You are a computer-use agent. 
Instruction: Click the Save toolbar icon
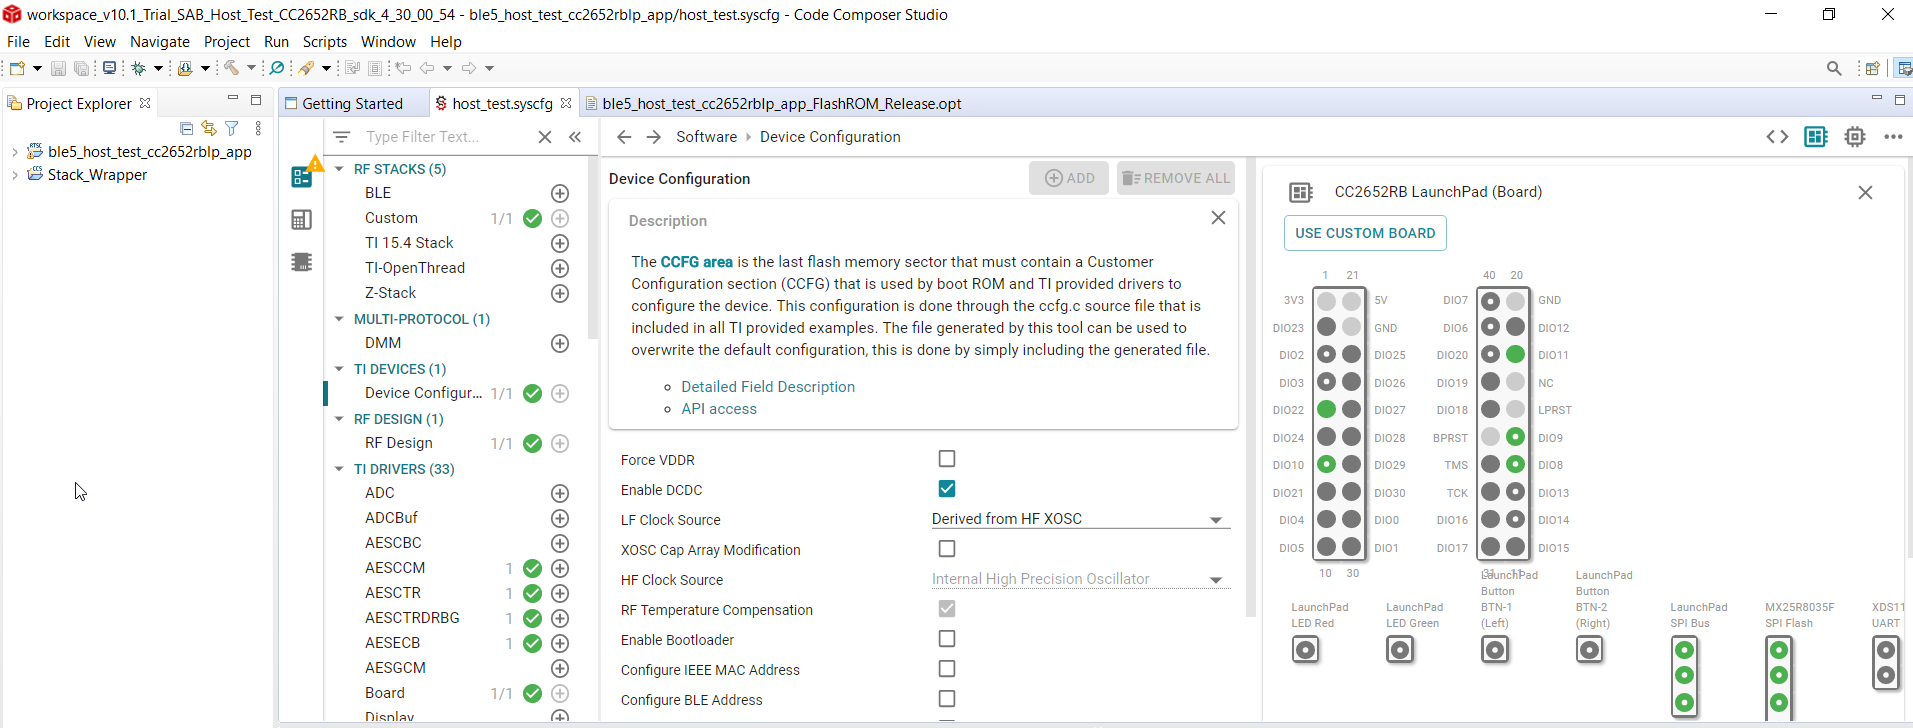(x=58, y=68)
